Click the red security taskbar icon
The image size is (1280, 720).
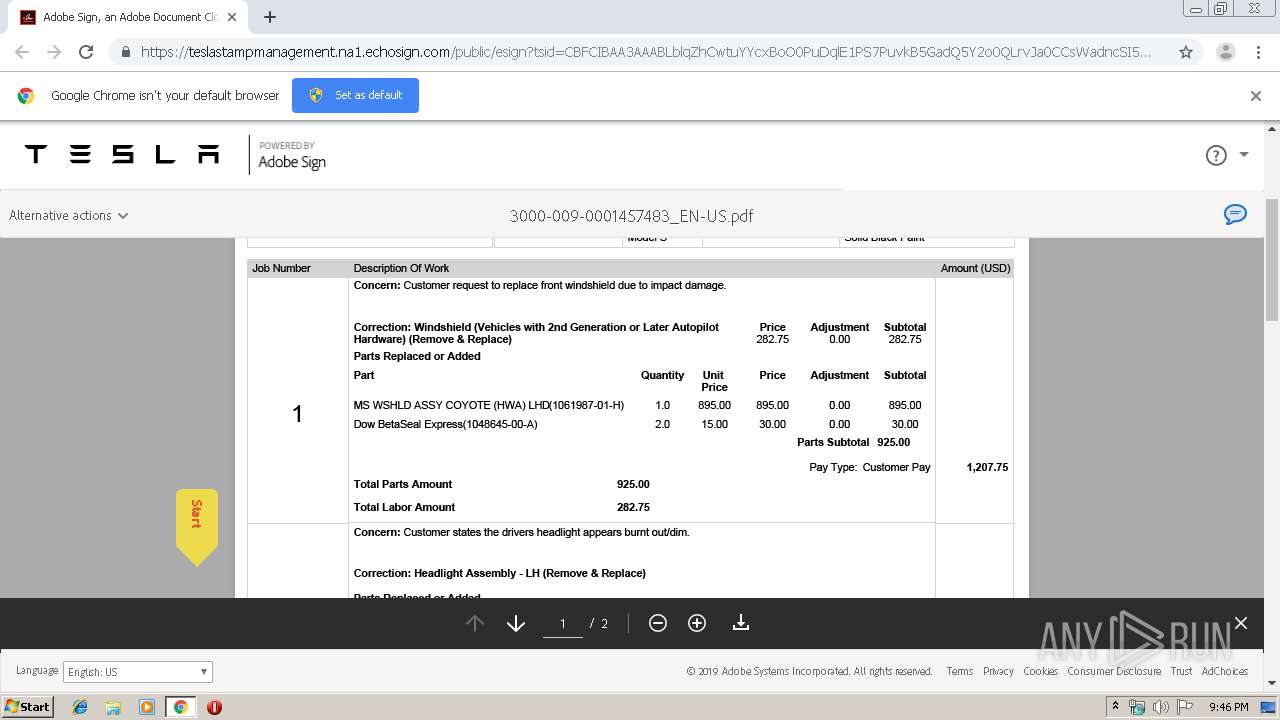point(214,707)
